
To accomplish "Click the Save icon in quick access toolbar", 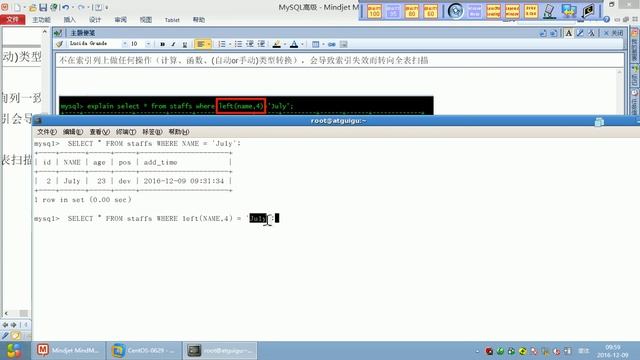I will pyautogui.click(x=43, y=7).
